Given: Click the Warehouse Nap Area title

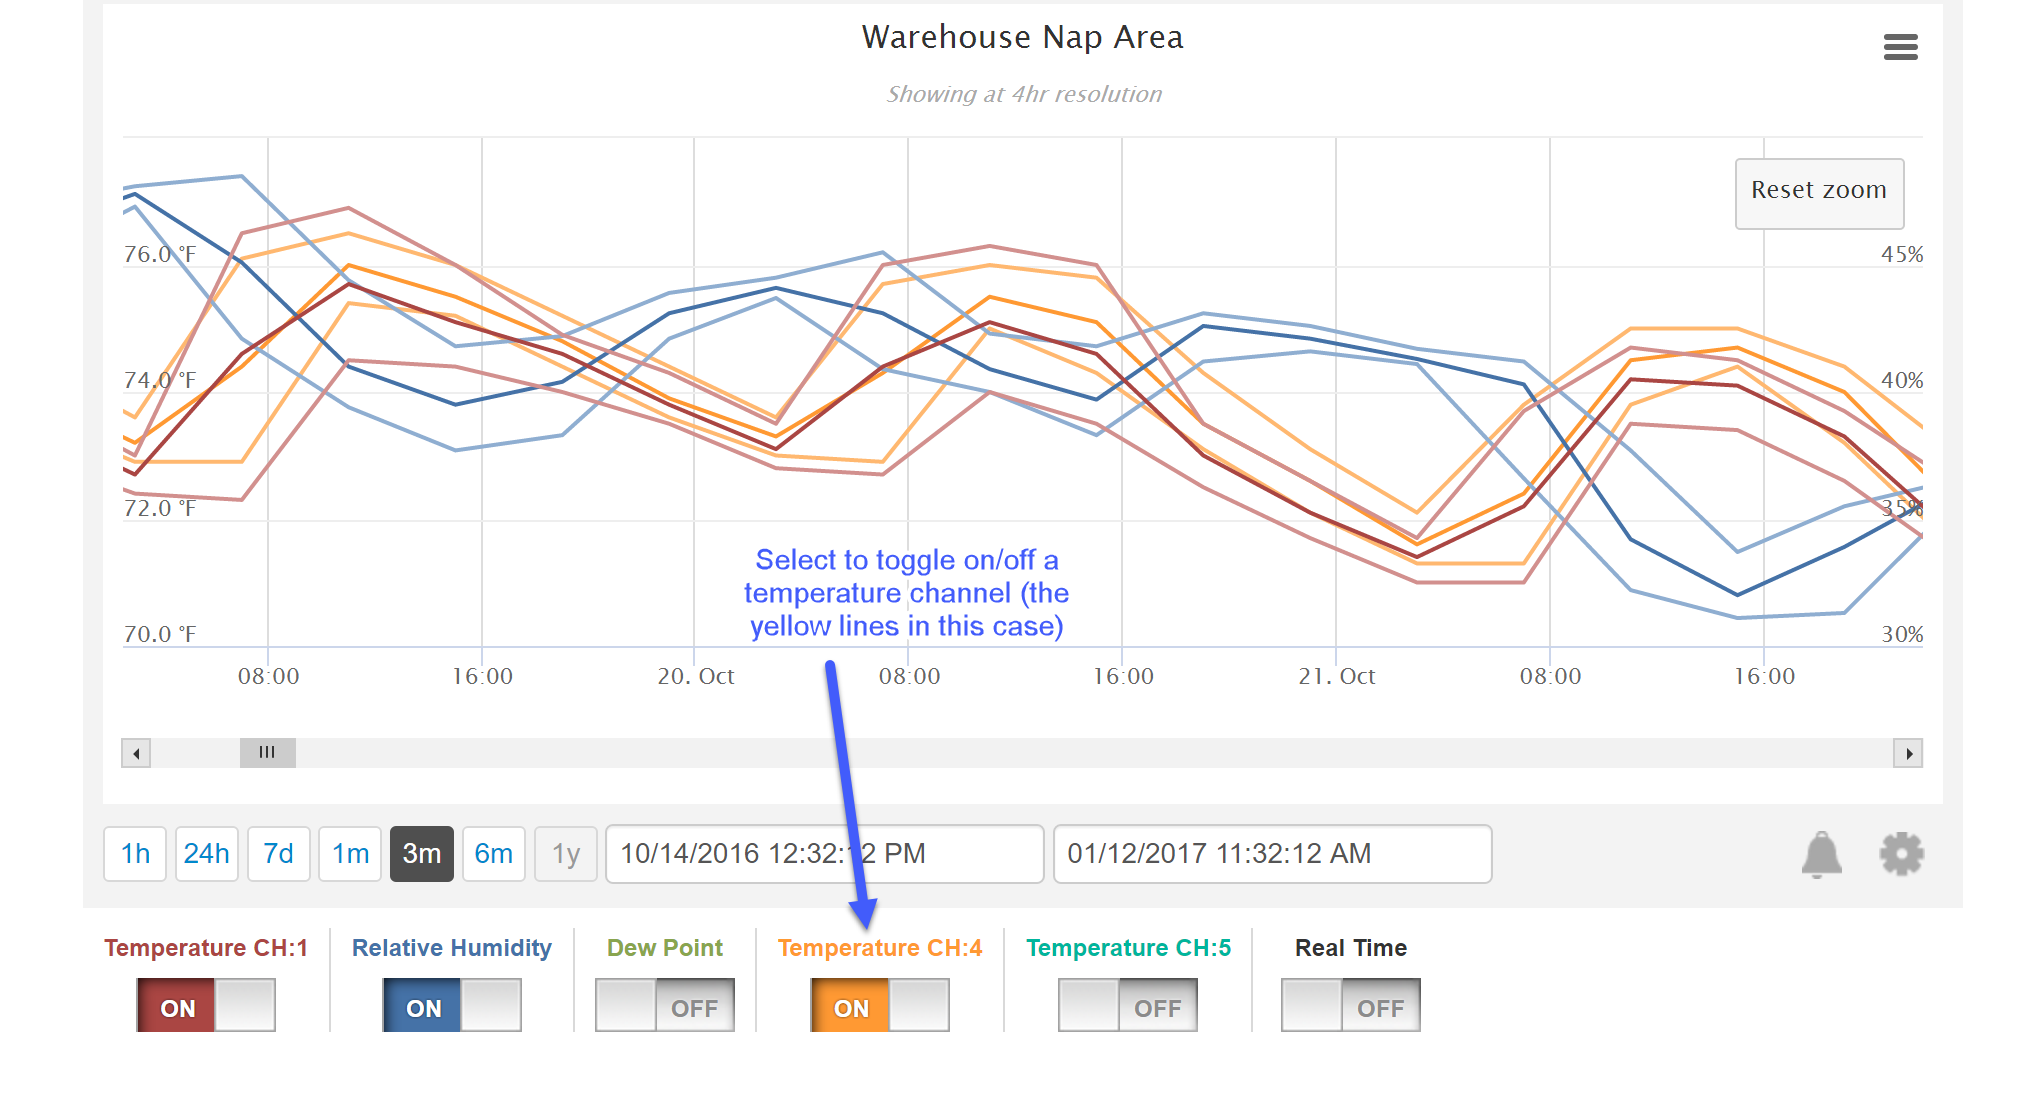Looking at the screenshot, I should pos(1022,37).
